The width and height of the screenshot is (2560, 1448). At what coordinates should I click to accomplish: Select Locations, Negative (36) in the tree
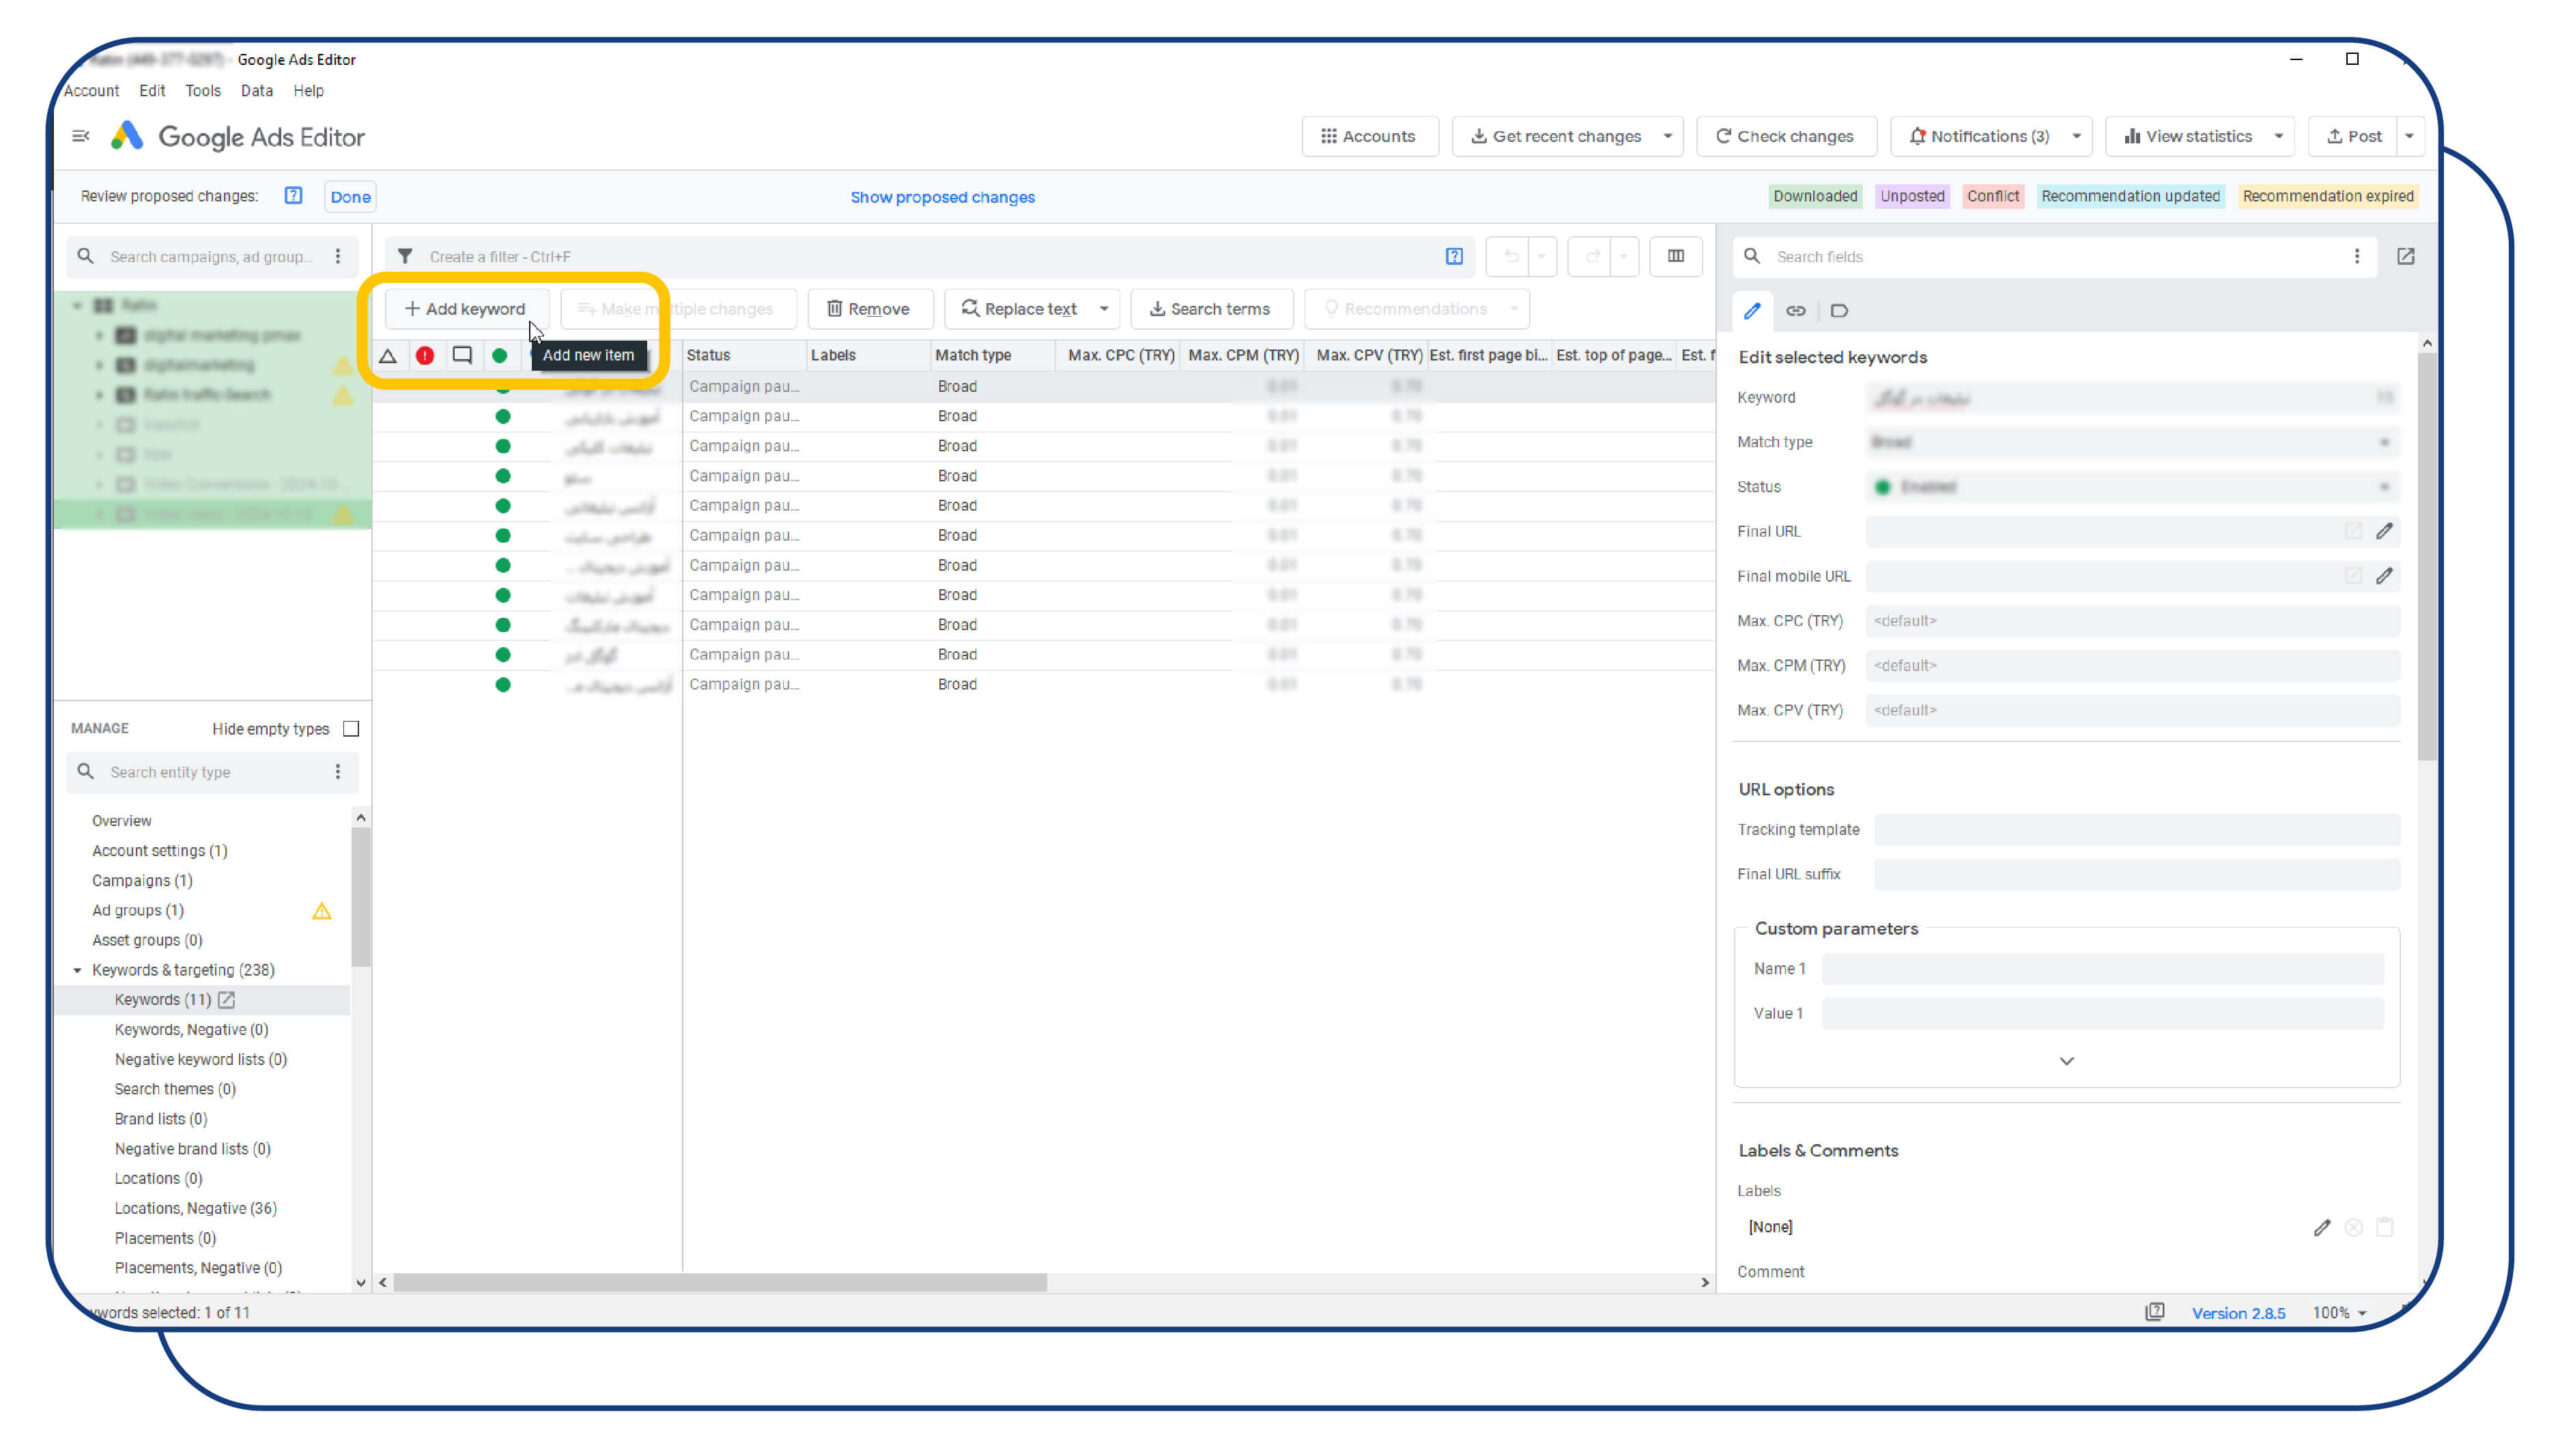[195, 1208]
